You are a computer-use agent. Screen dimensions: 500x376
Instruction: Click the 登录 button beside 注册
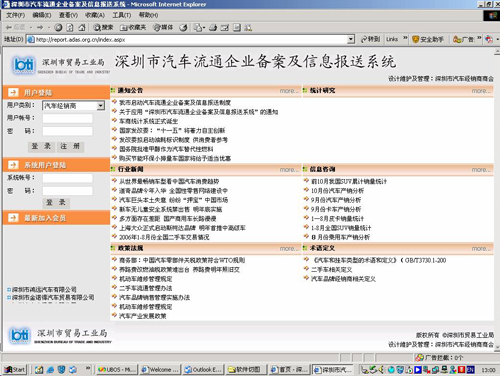tap(41, 146)
